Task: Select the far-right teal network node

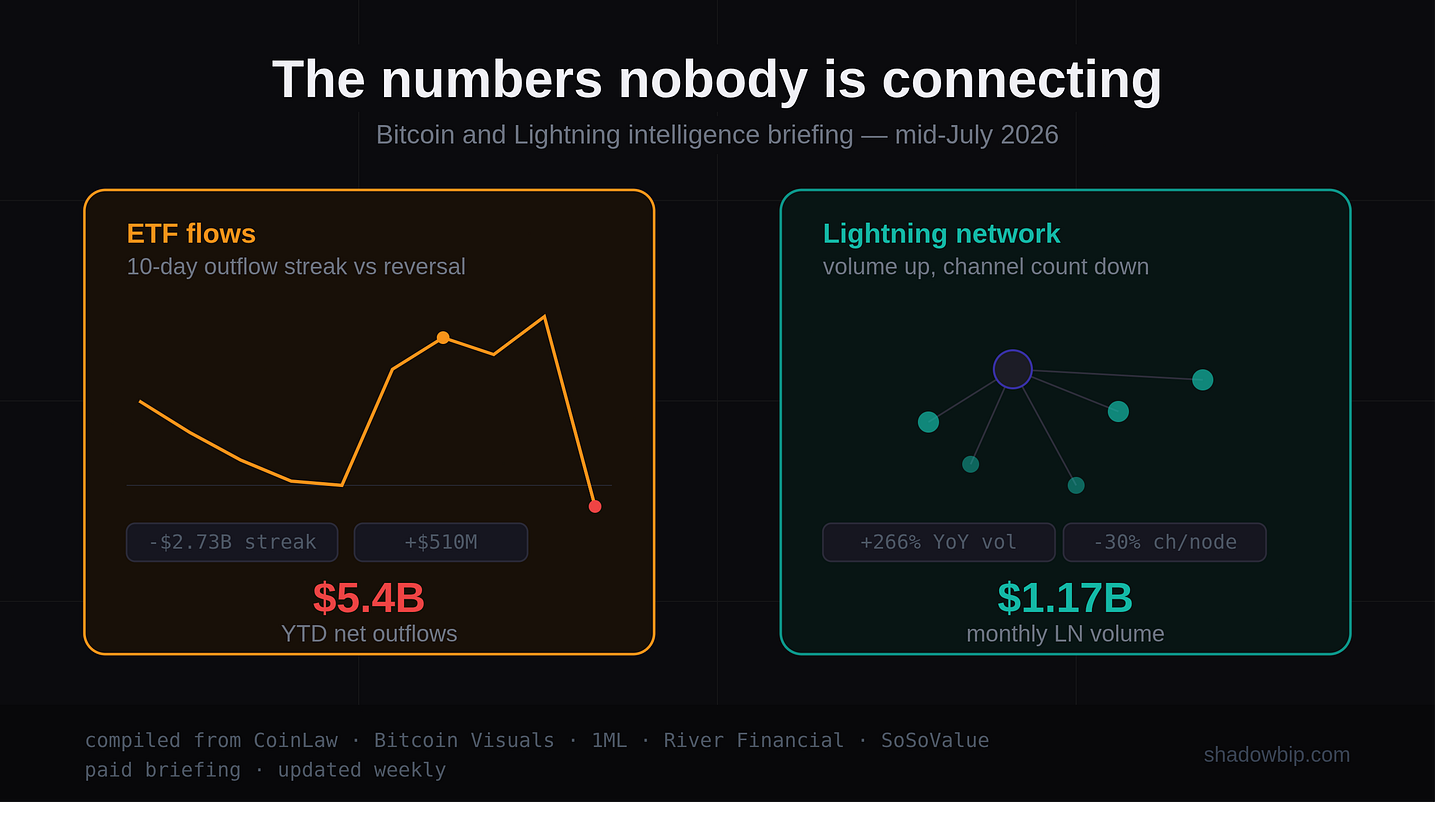Action: click(x=1202, y=380)
